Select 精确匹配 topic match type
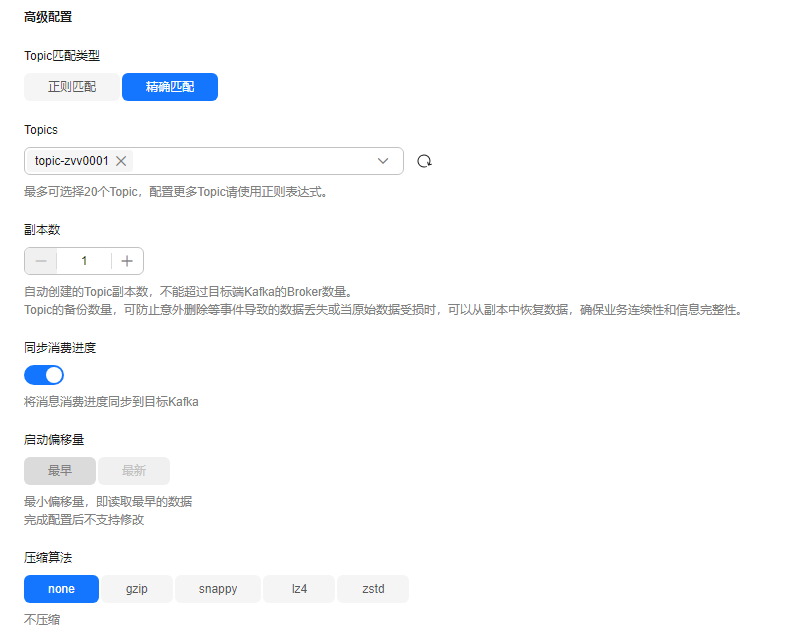The width and height of the screenshot is (785, 633). click(170, 87)
